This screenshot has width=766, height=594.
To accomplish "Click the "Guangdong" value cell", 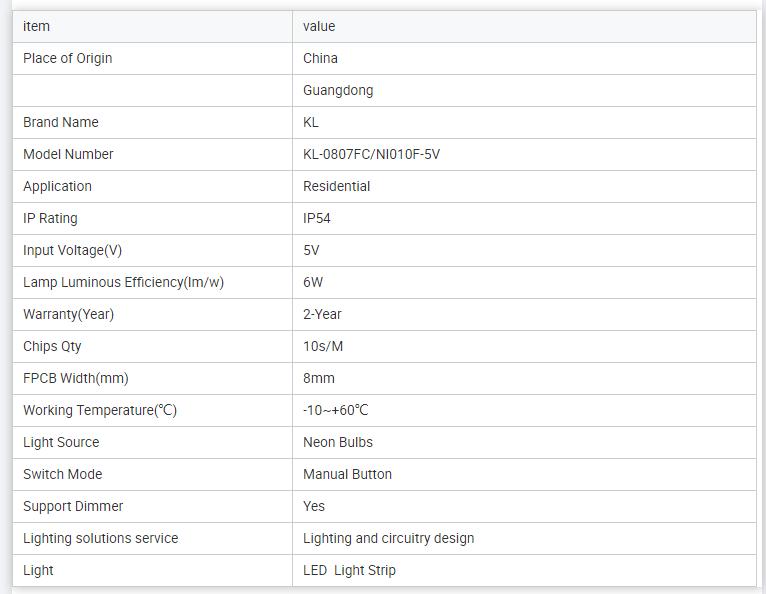I will (338, 90).
